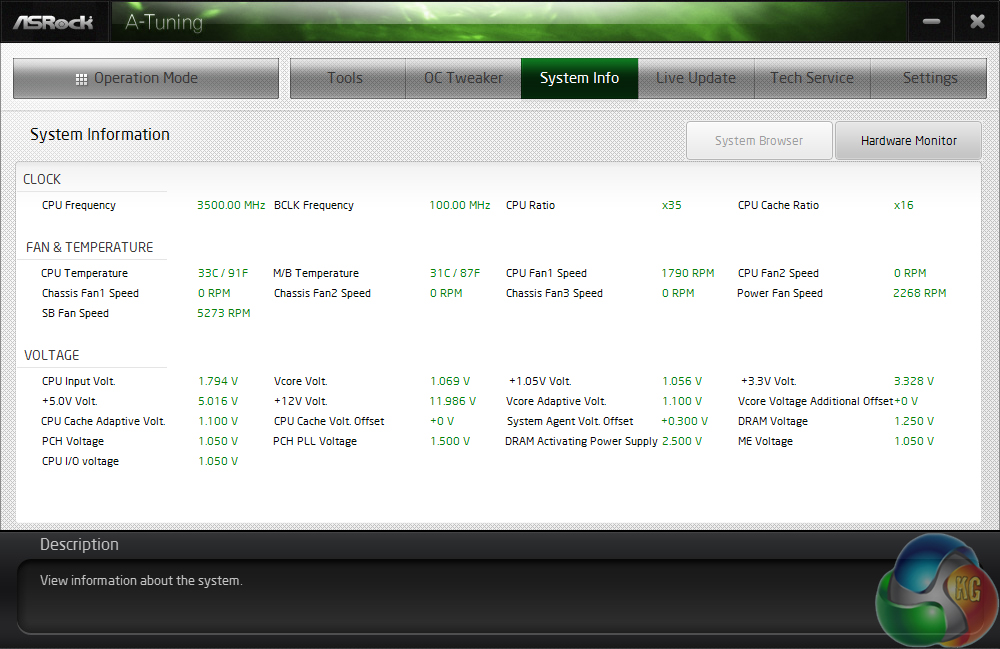
Task: Open the Settings tab
Action: (929, 78)
